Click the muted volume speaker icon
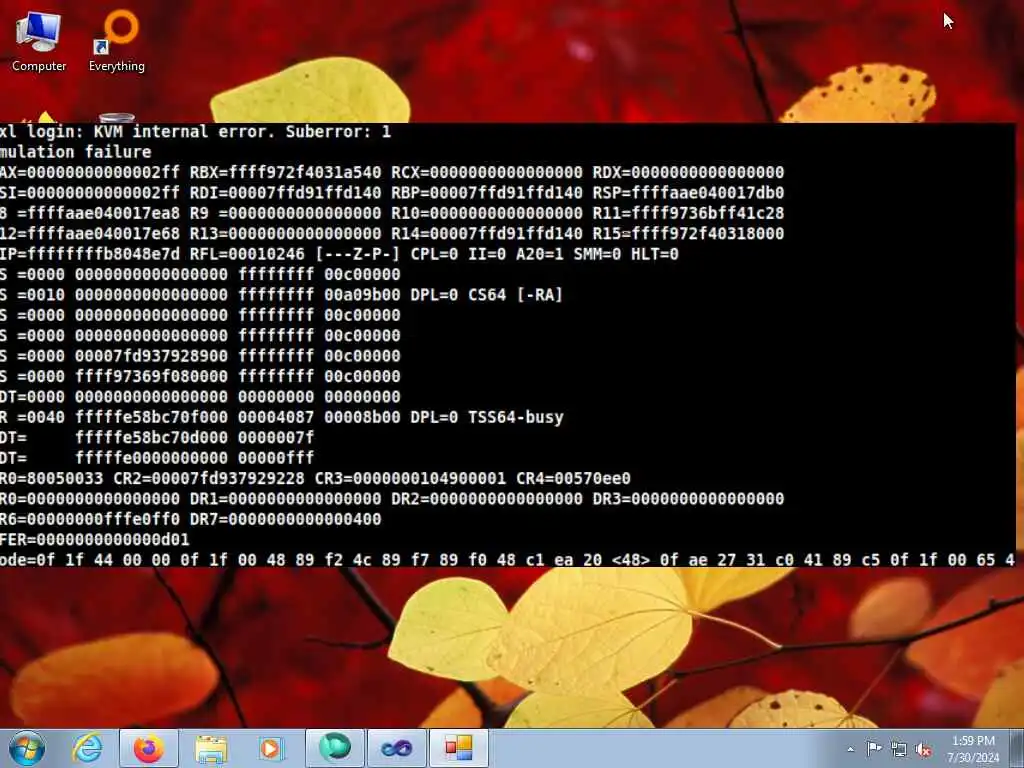Viewport: 1024px width, 768px height. click(x=923, y=749)
